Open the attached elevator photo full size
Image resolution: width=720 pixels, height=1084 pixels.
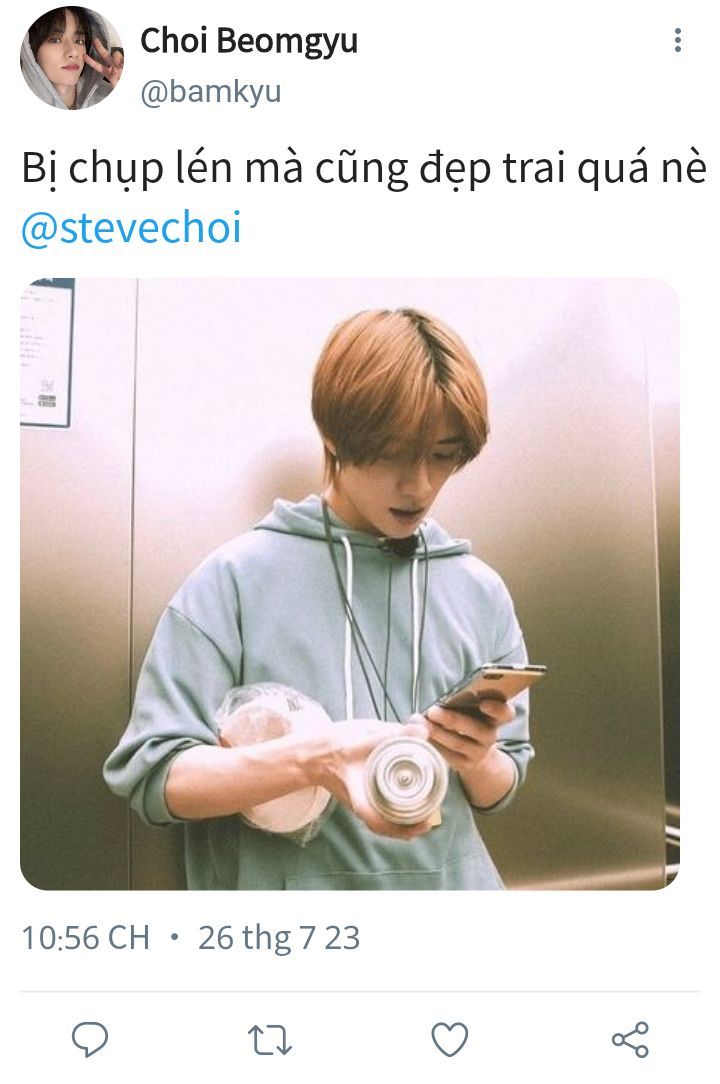tap(350, 583)
